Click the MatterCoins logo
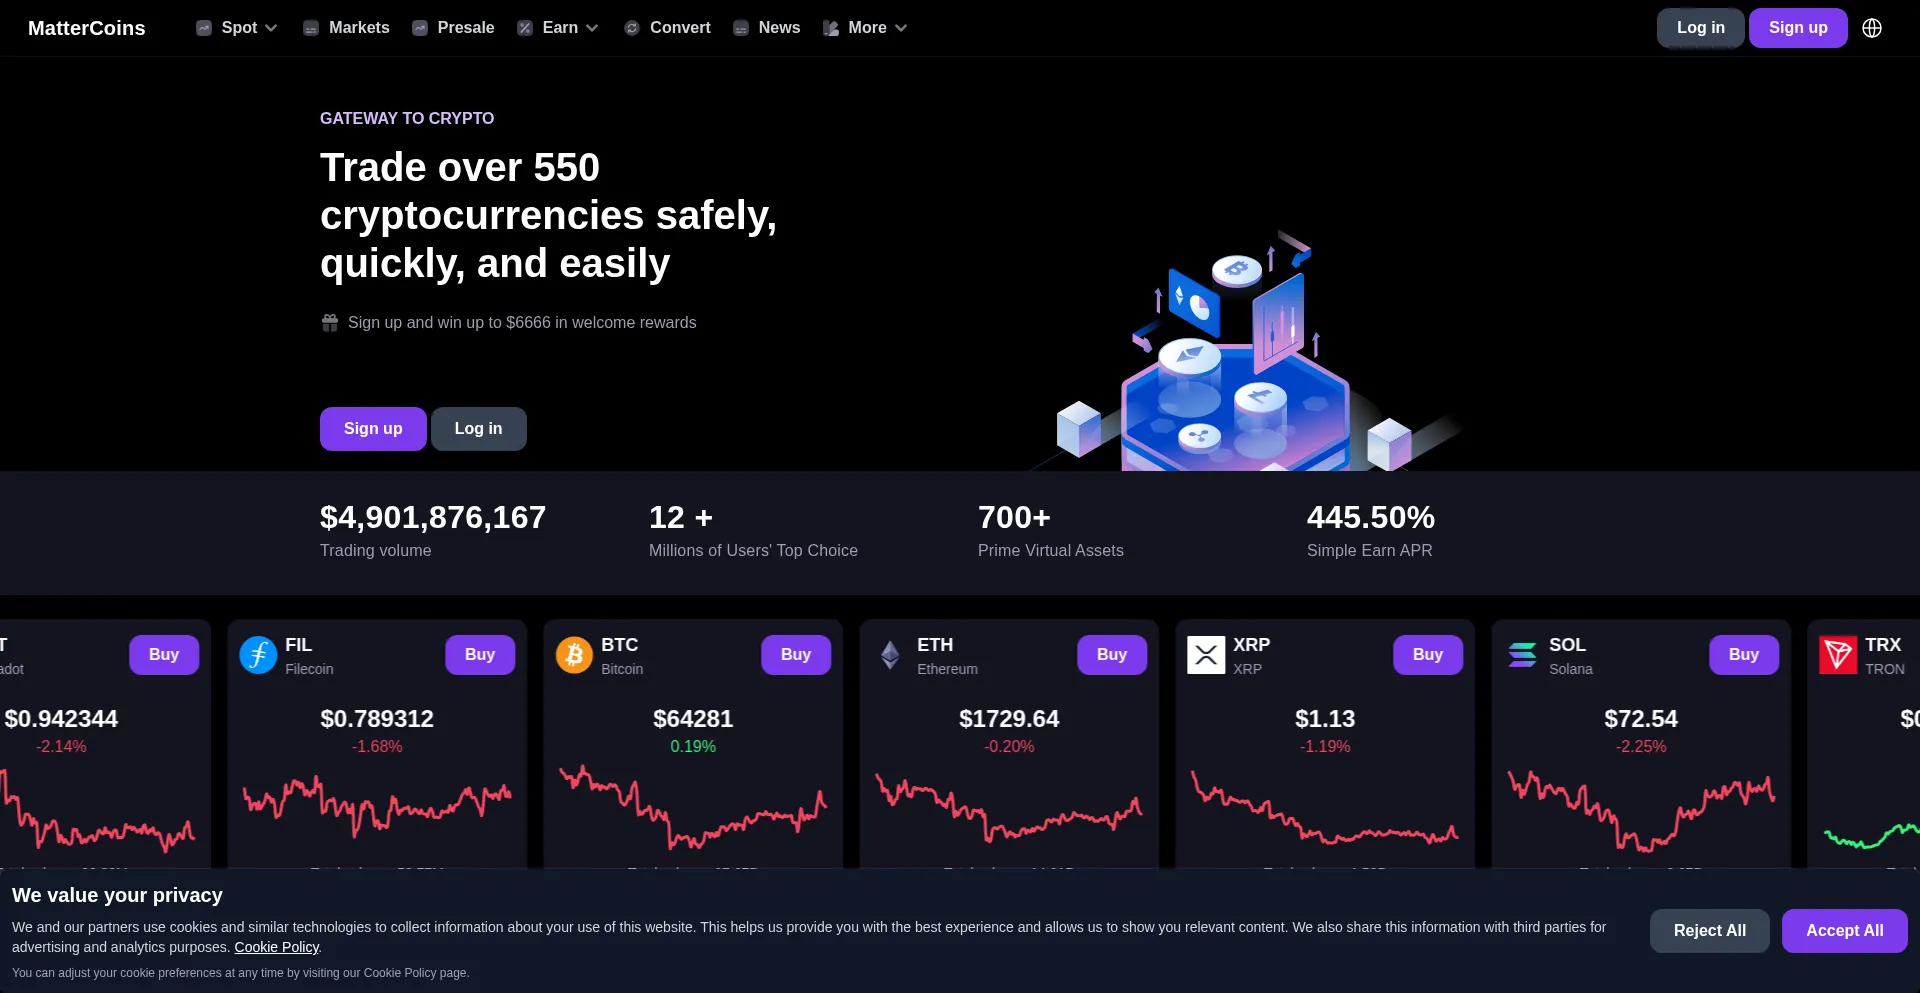 [87, 28]
